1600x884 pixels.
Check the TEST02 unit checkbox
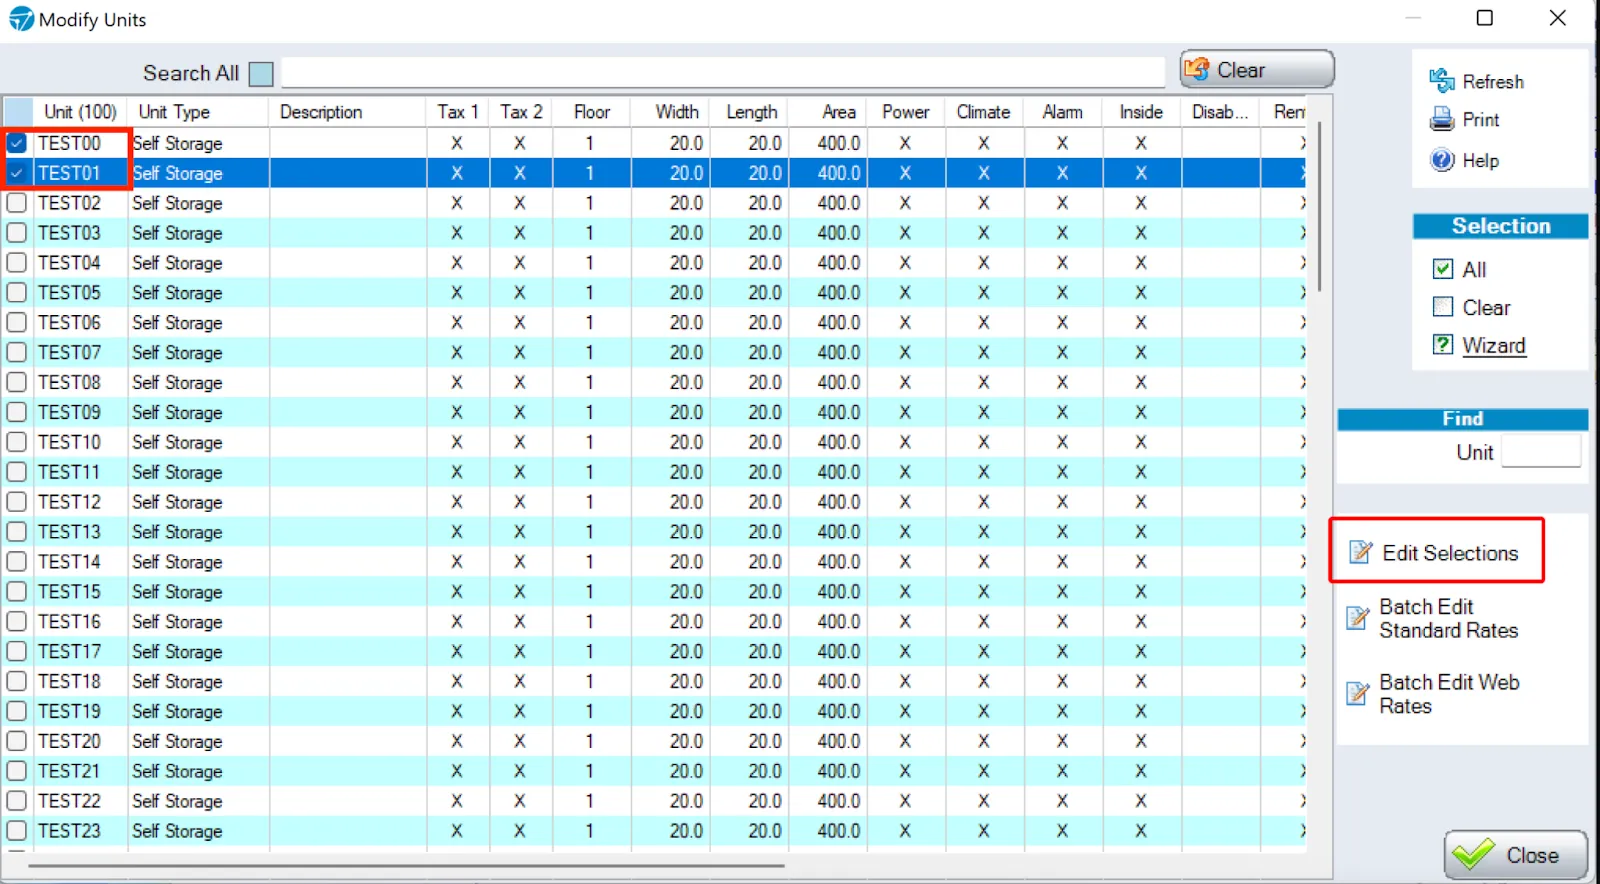(17, 203)
